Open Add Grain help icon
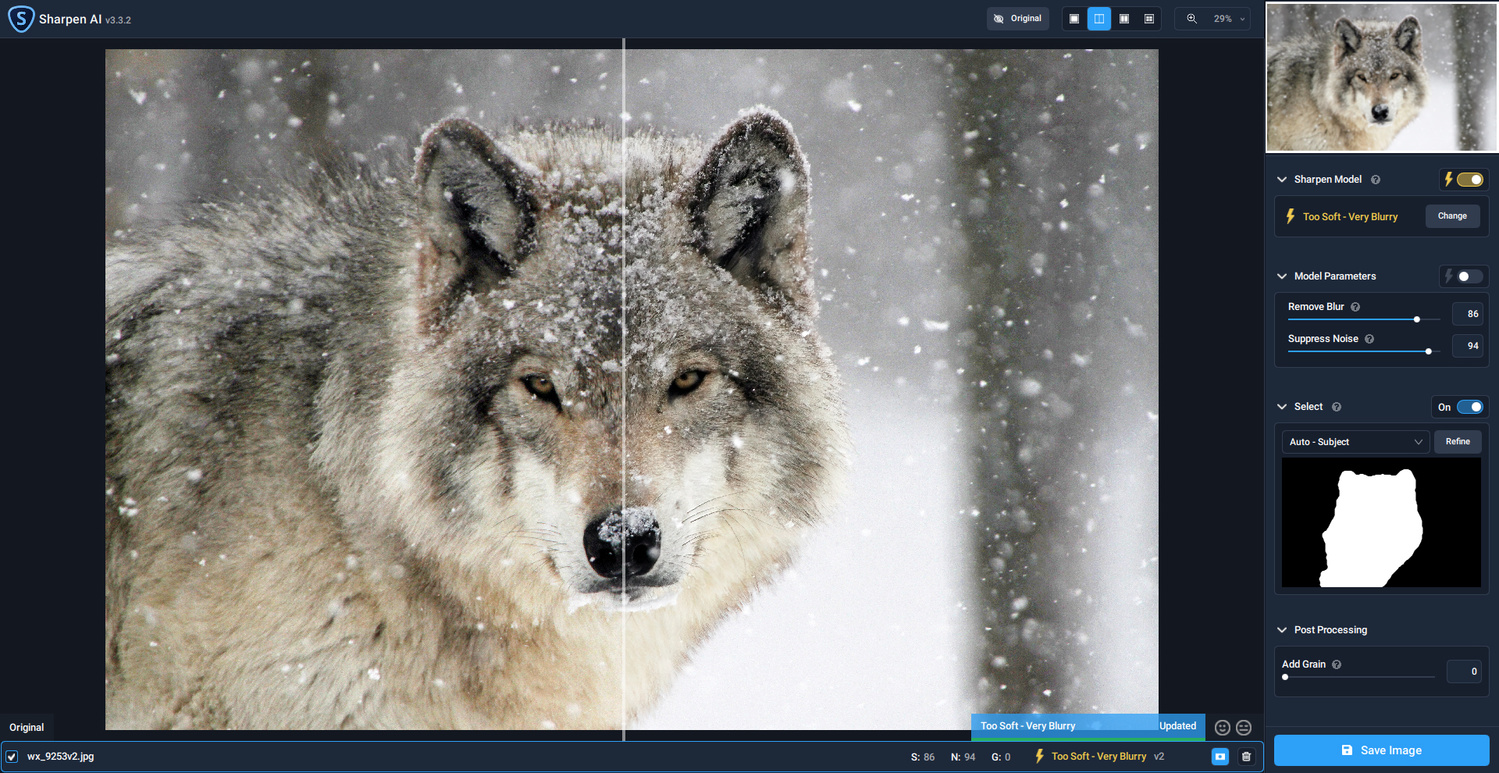1499x773 pixels. click(x=1336, y=664)
